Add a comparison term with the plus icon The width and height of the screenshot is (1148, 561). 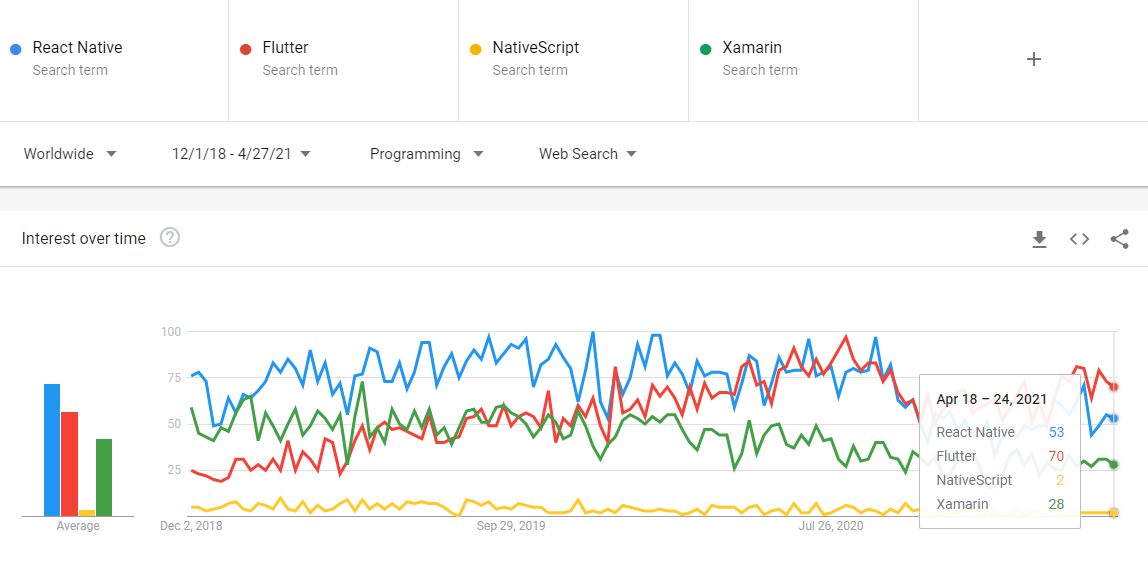pyautogui.click(x=1033, y=59)
